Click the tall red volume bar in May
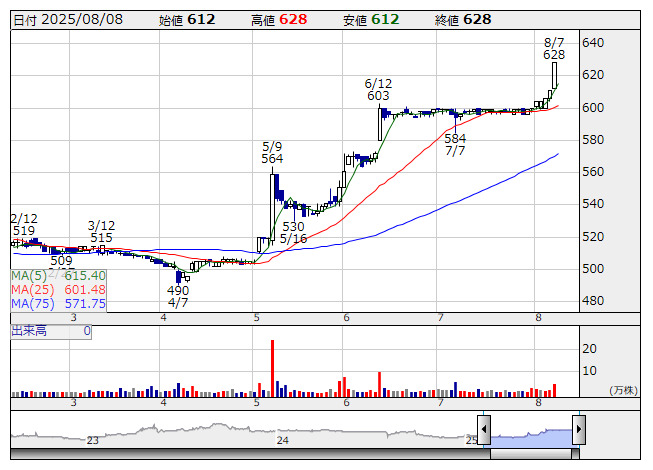 (x=272, y=368)
